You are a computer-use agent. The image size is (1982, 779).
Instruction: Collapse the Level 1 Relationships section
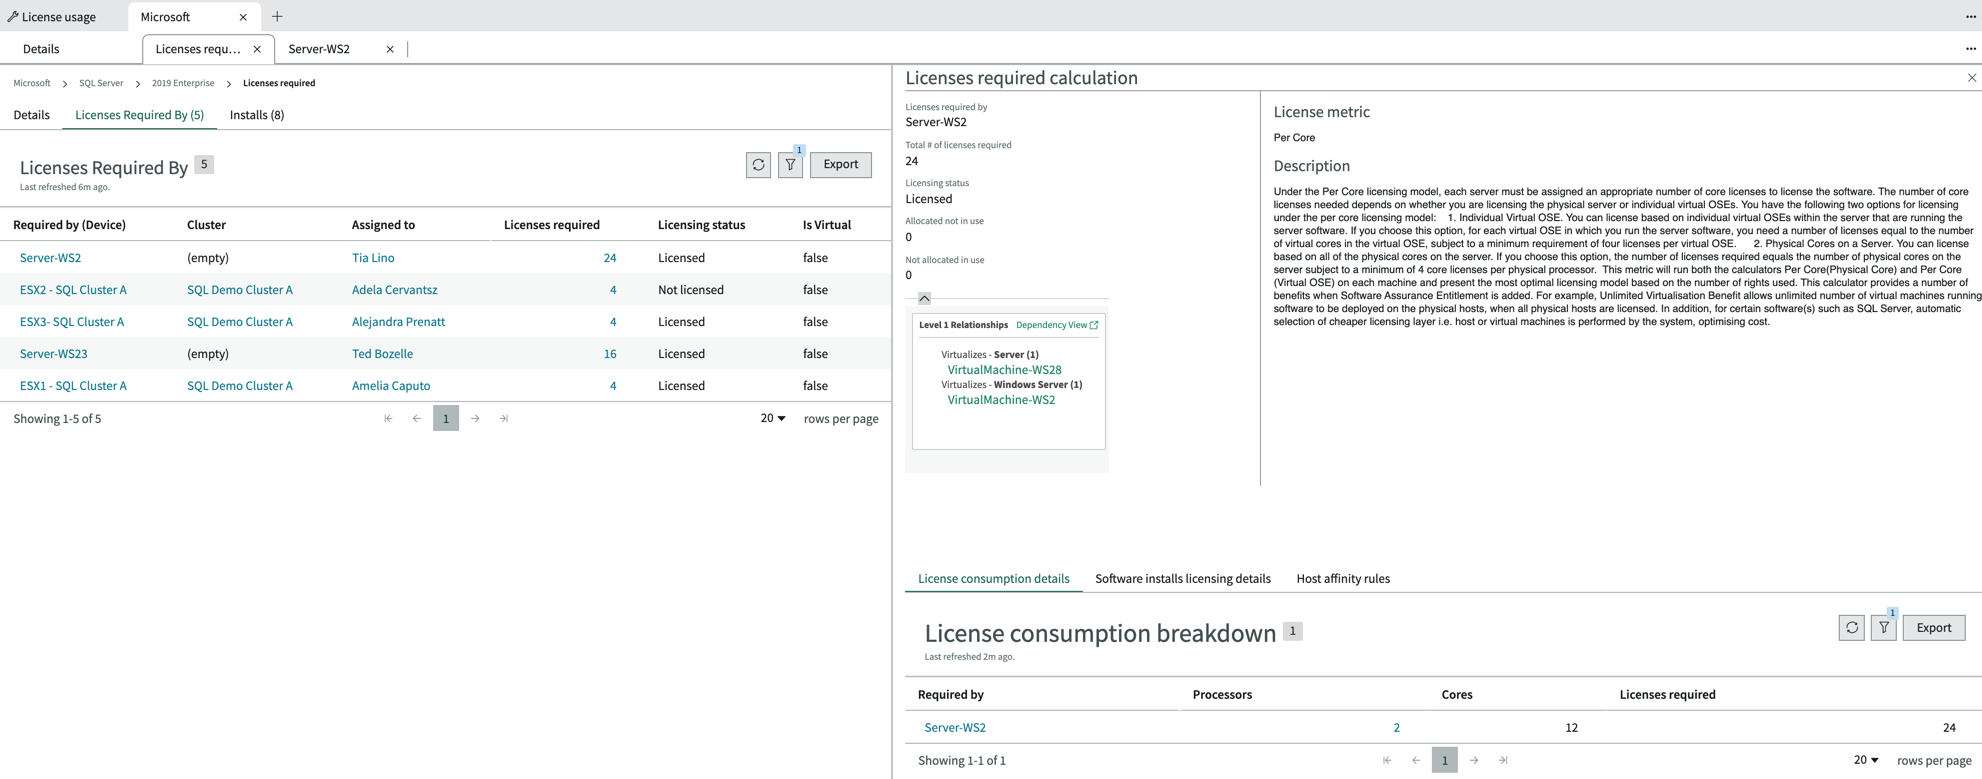coord(924,298)
